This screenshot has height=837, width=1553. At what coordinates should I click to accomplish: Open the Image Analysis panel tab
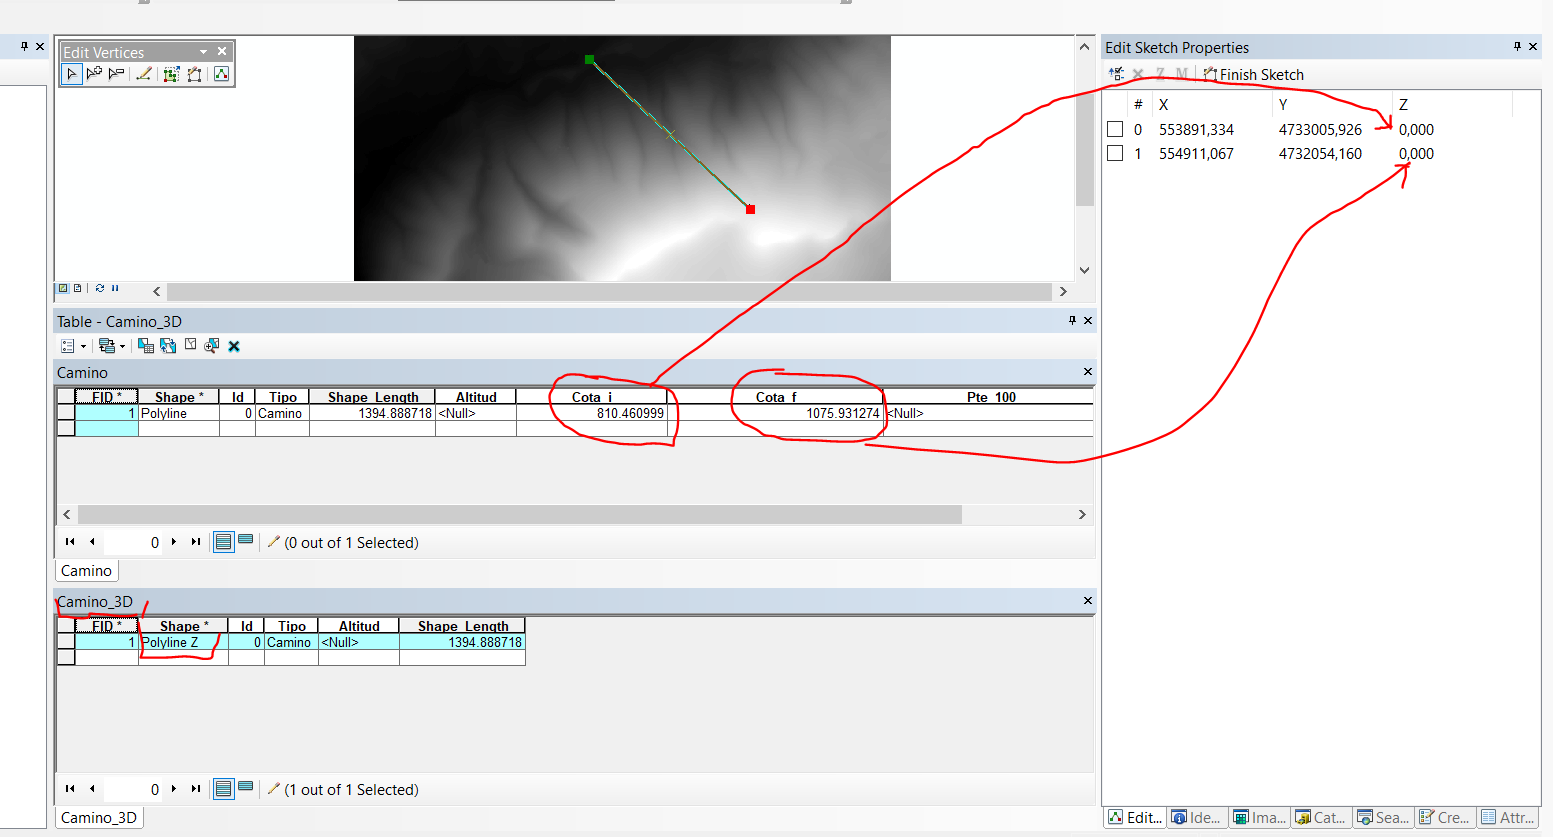coord(1259,817)
